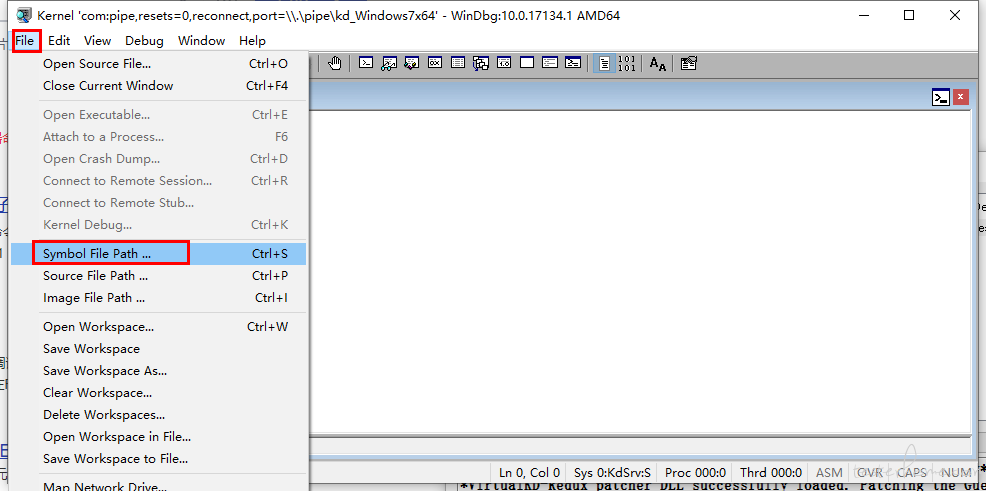Maximize the WinDbg window
986x491 pixels.
909,16
